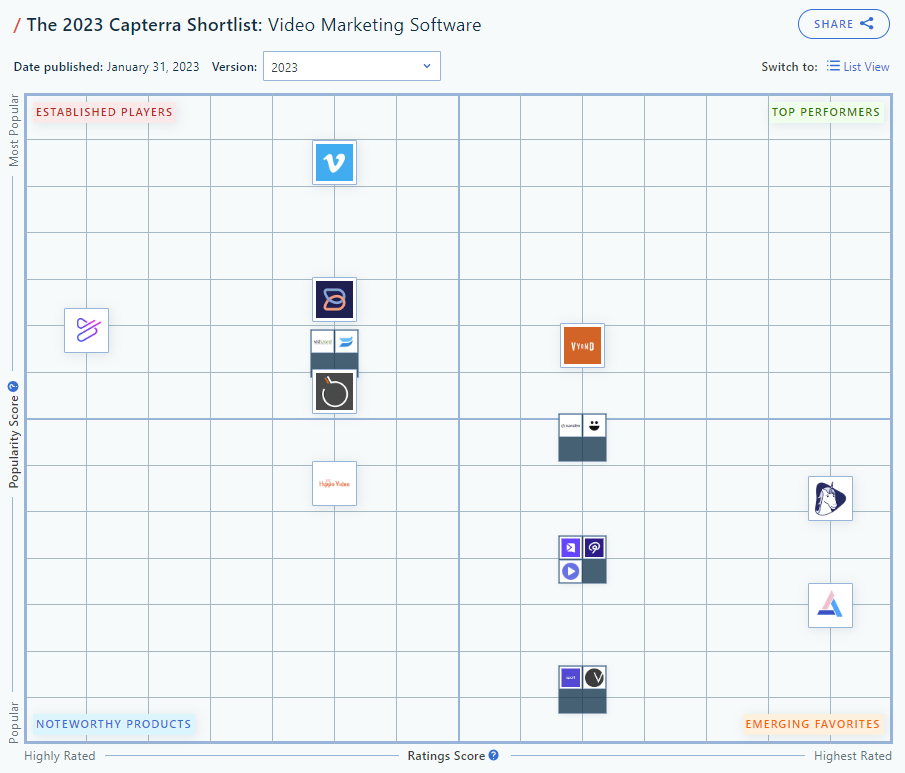Viewport: 905px width, 773px height.
Task: Click the Version dropdown chevron arrow
Action: 427,67
